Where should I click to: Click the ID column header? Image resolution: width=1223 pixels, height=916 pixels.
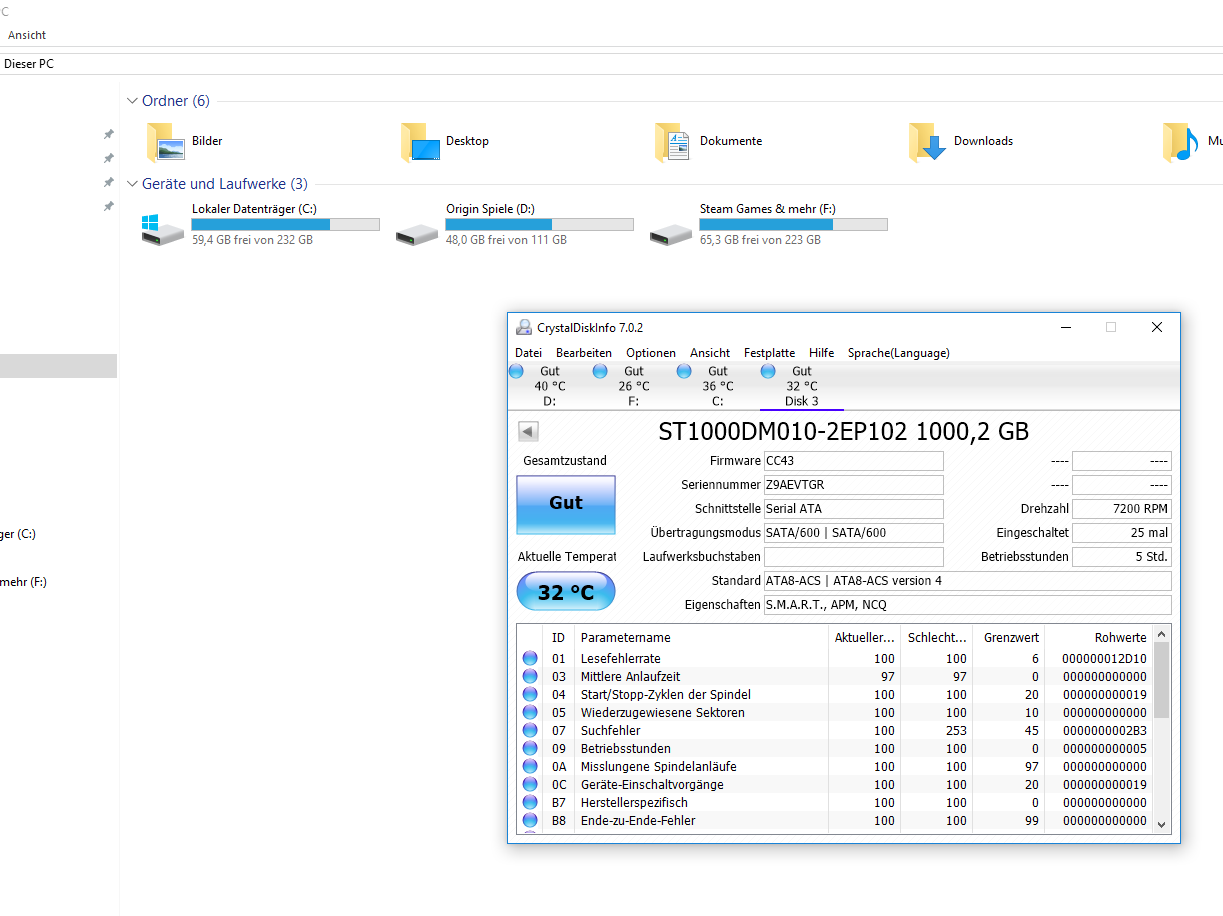(558, 638)
